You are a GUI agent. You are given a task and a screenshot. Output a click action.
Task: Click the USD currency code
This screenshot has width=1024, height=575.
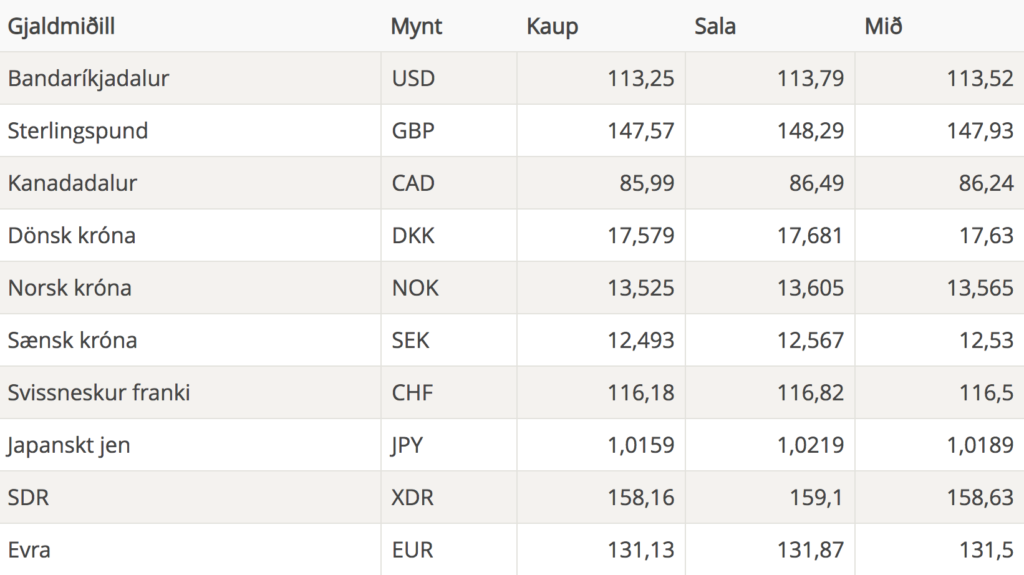pyautogui.click(x=413, y=78)
